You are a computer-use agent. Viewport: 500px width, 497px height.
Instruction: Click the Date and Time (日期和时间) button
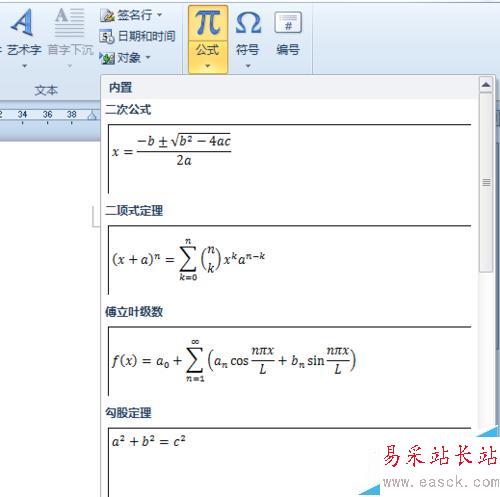click(x=137, y=36)
